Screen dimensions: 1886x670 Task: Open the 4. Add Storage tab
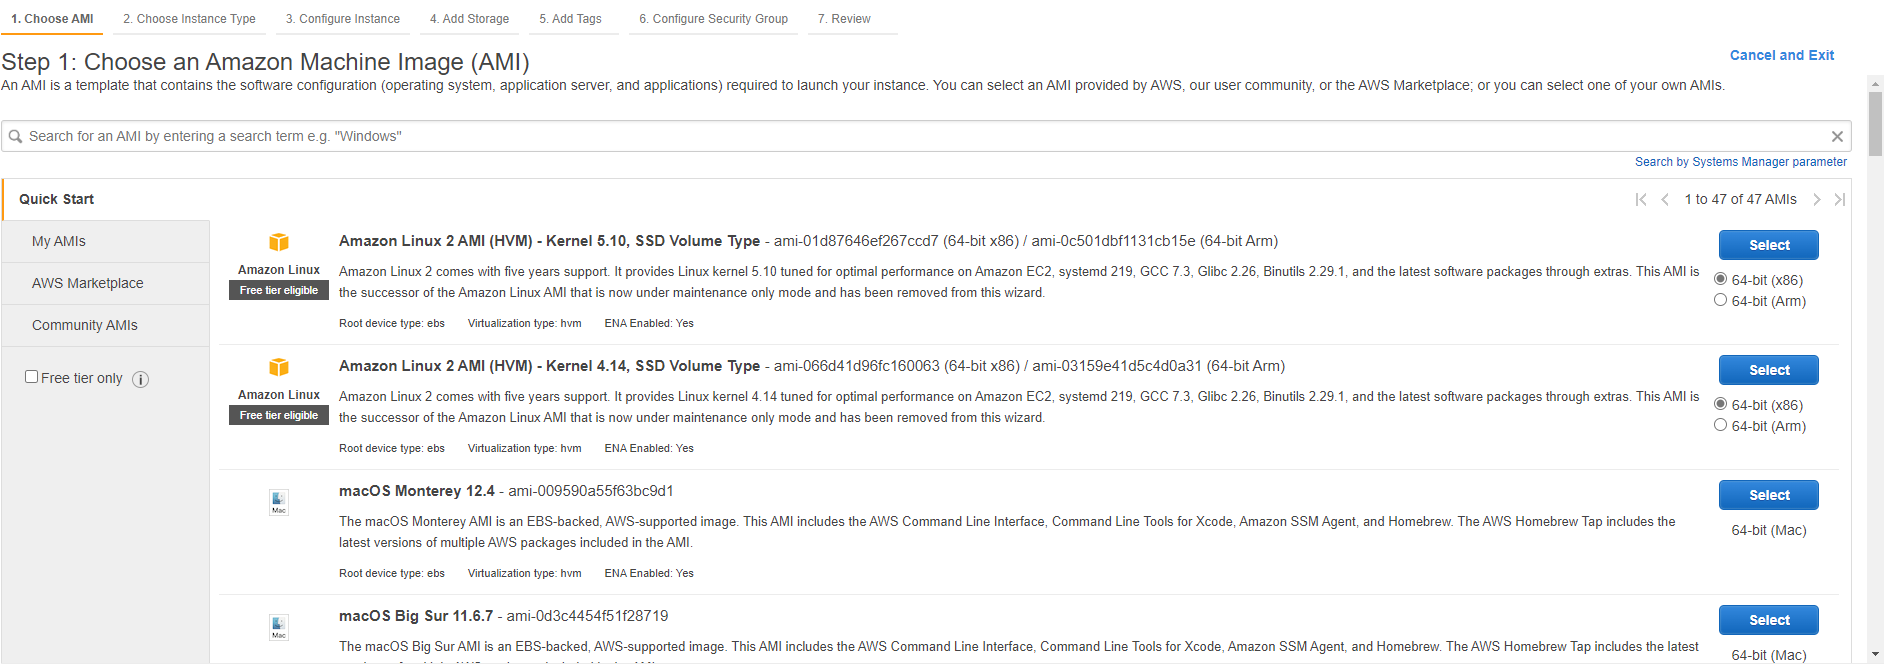[x=469, y=19]
